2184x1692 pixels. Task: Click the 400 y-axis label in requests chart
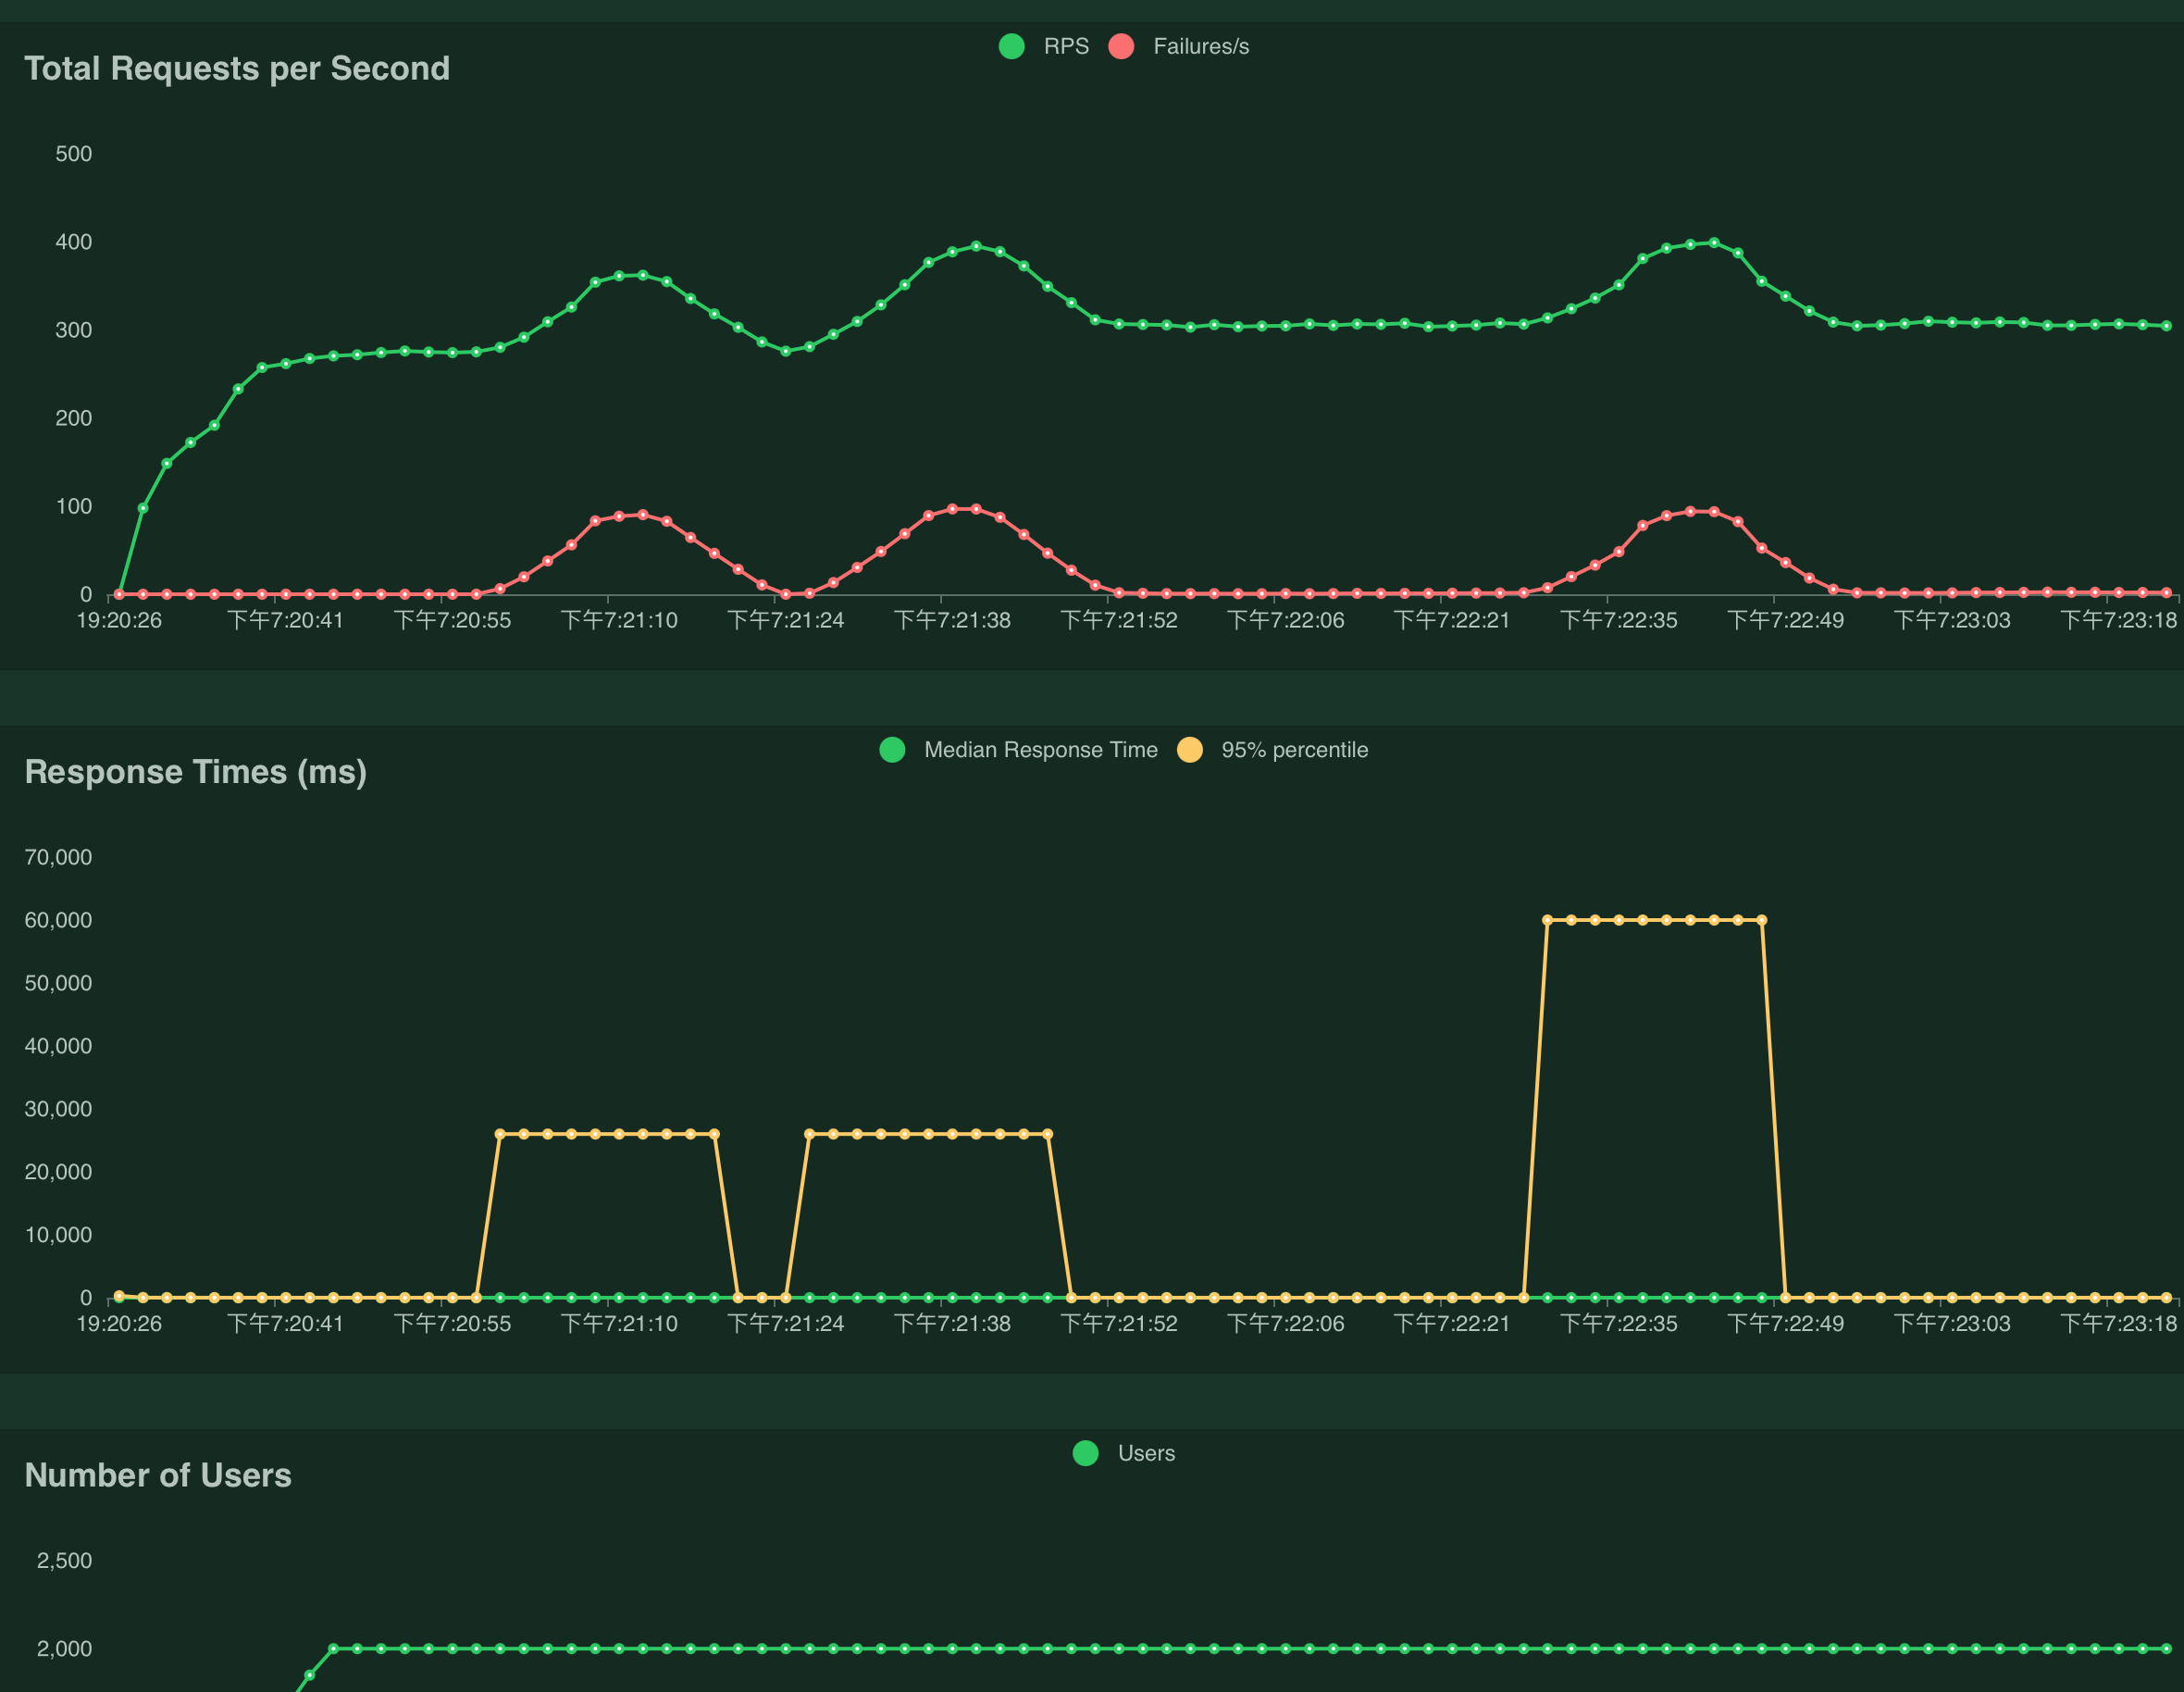point(73,242)
